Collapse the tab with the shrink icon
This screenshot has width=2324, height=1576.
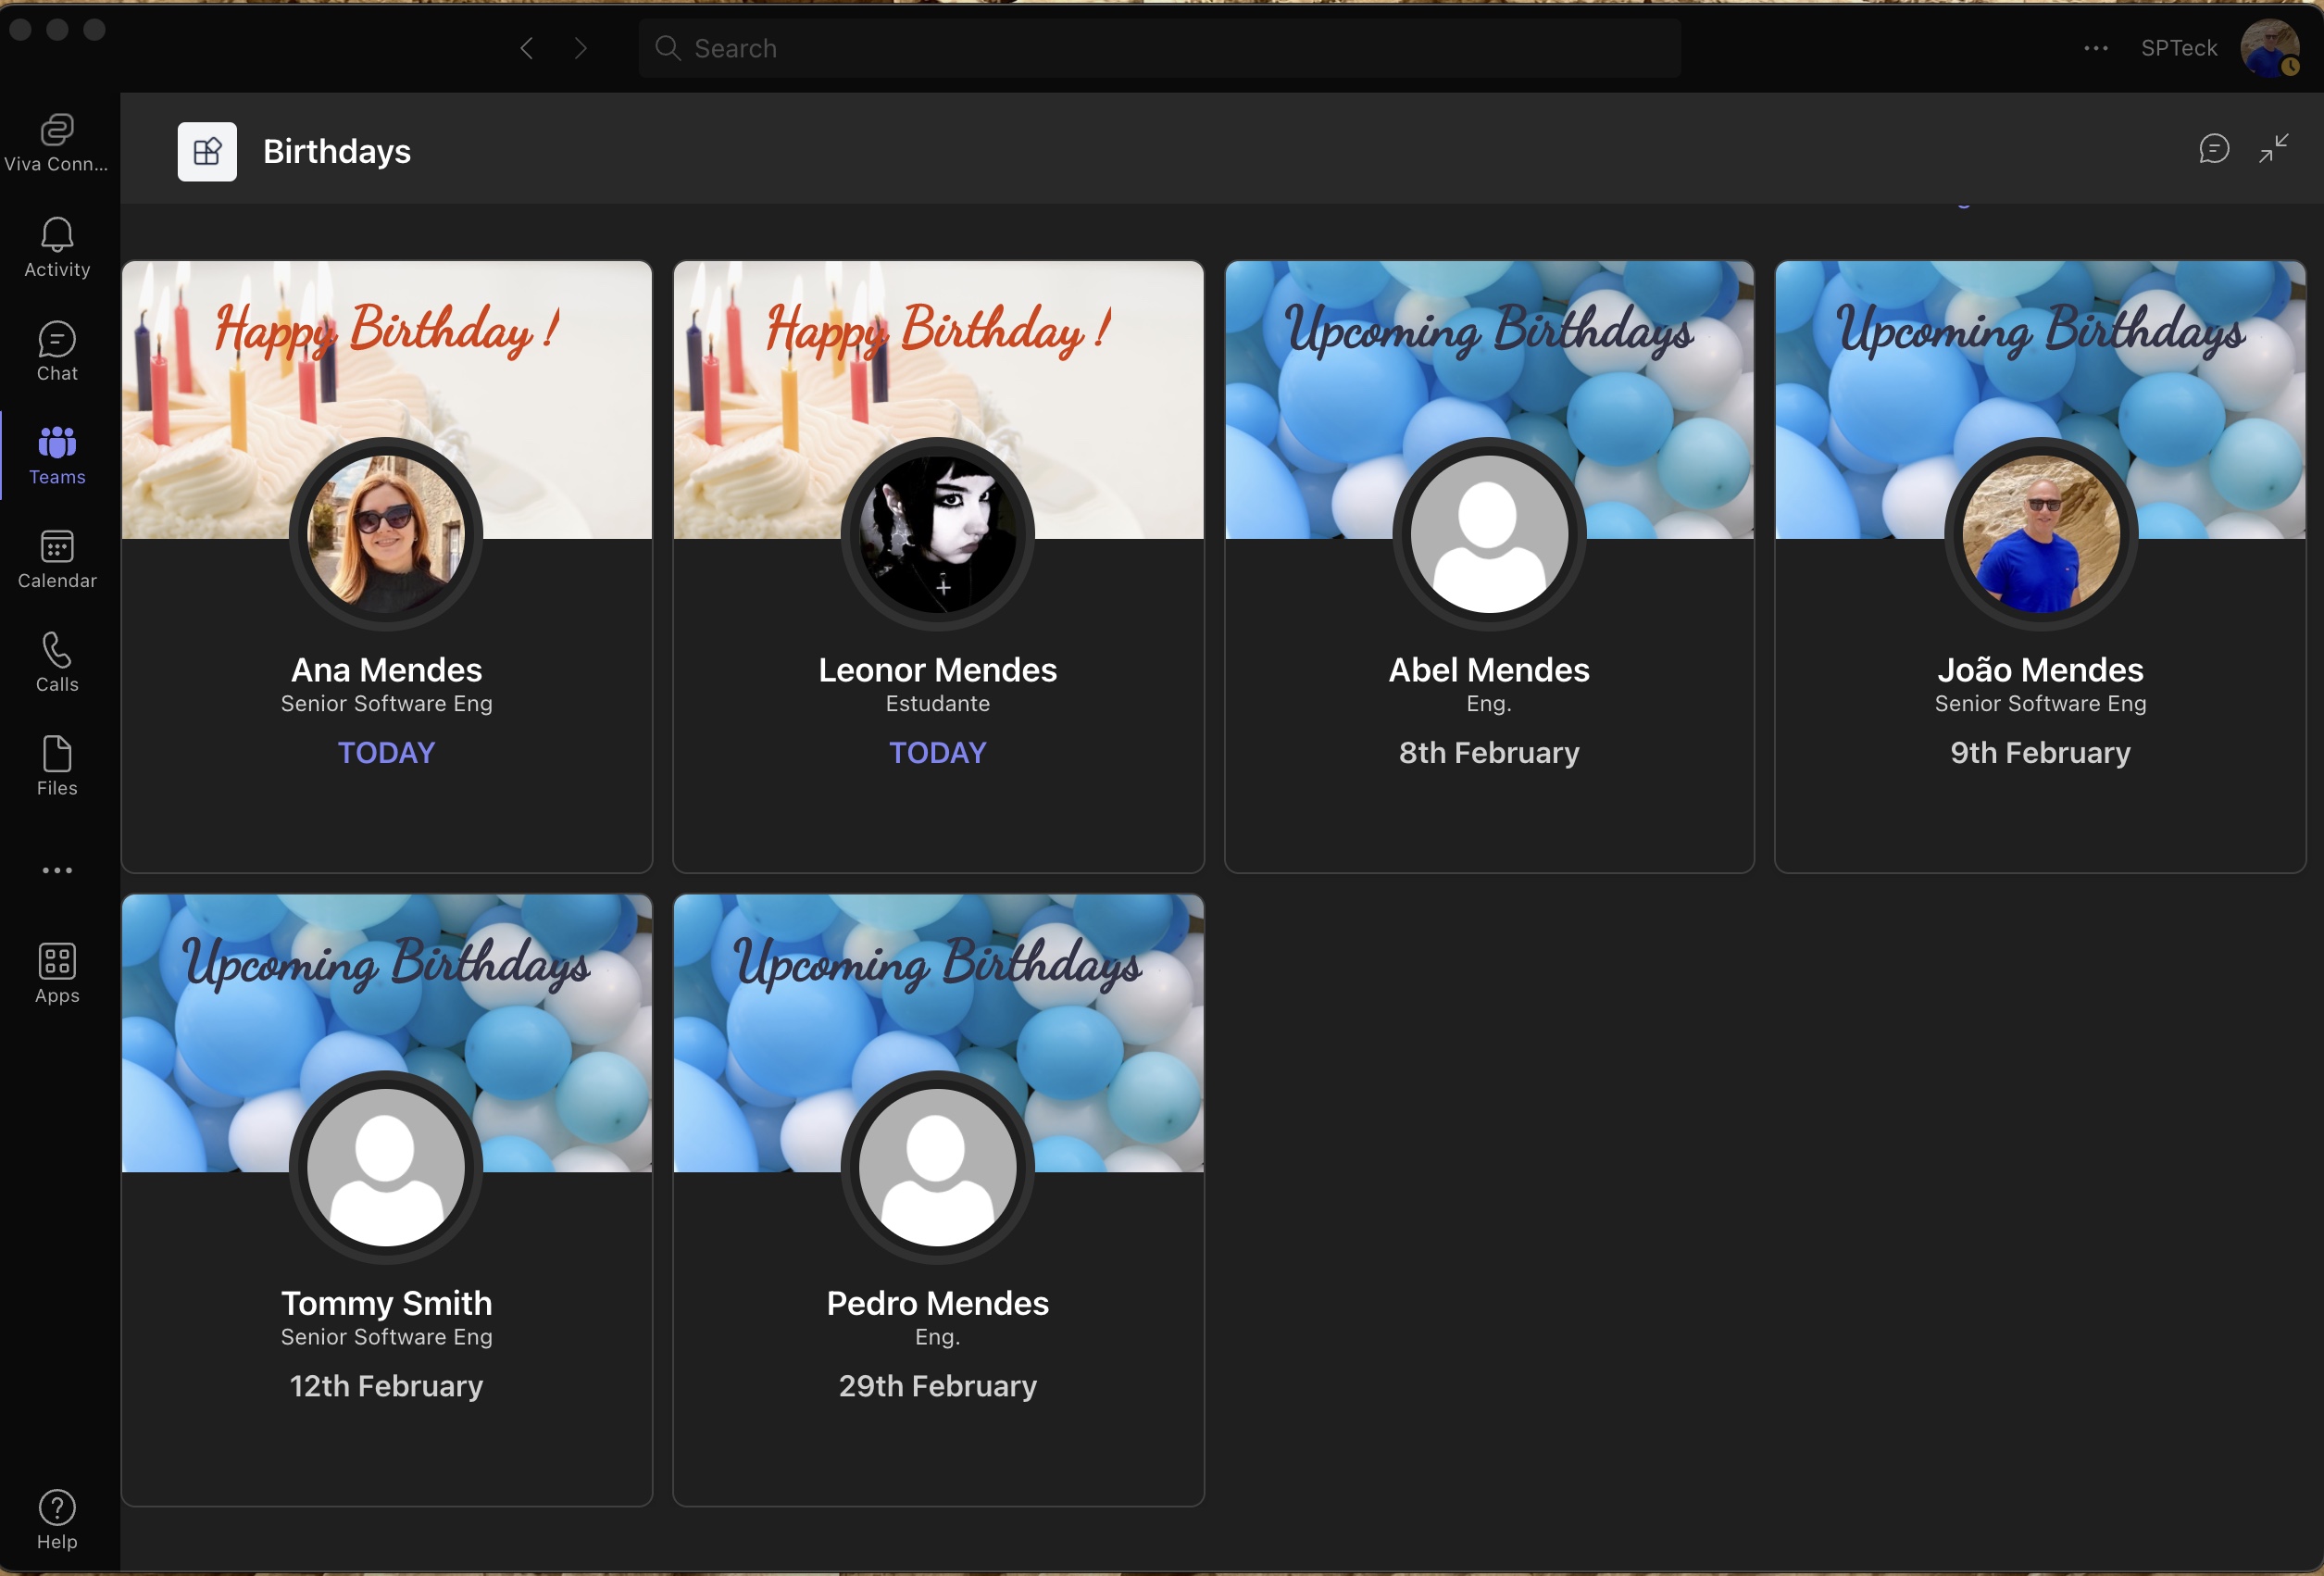coord(2273,149)
